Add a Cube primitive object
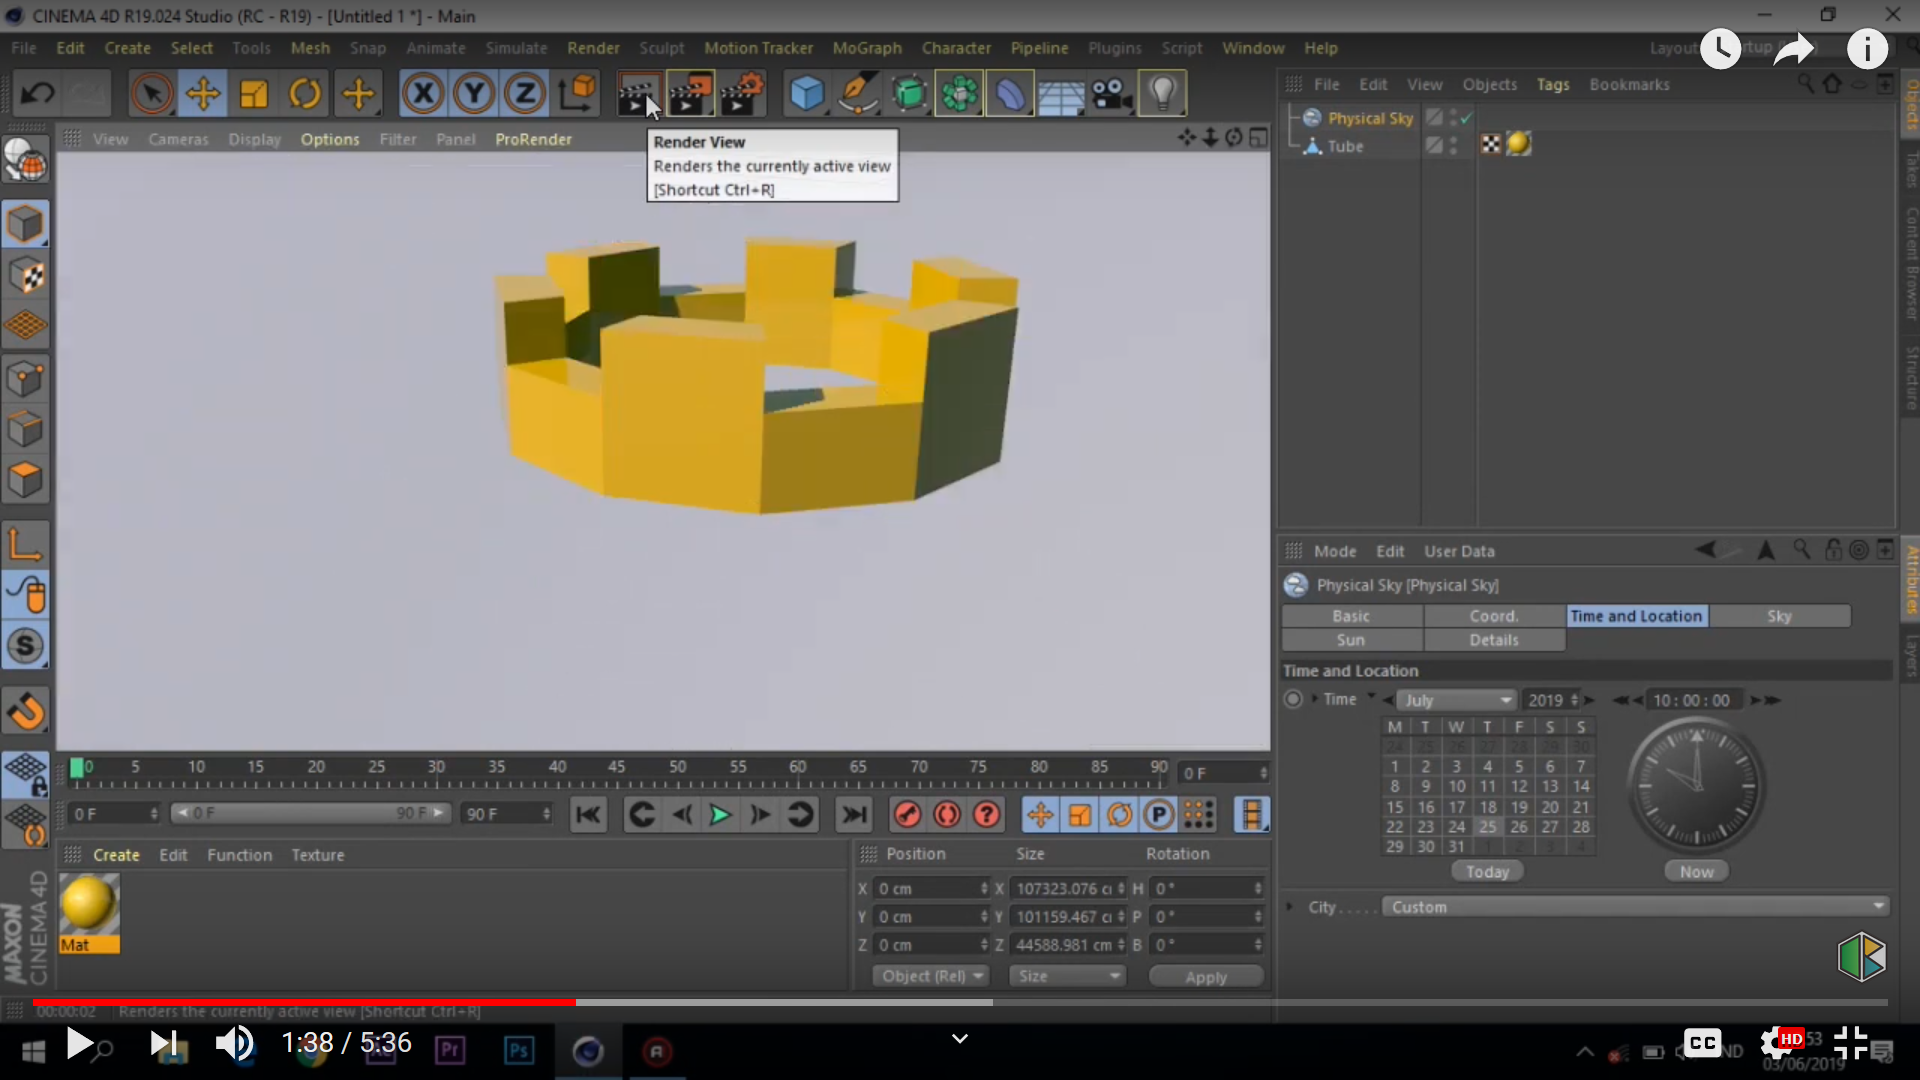1920x1080 pixels. [807, 94]
